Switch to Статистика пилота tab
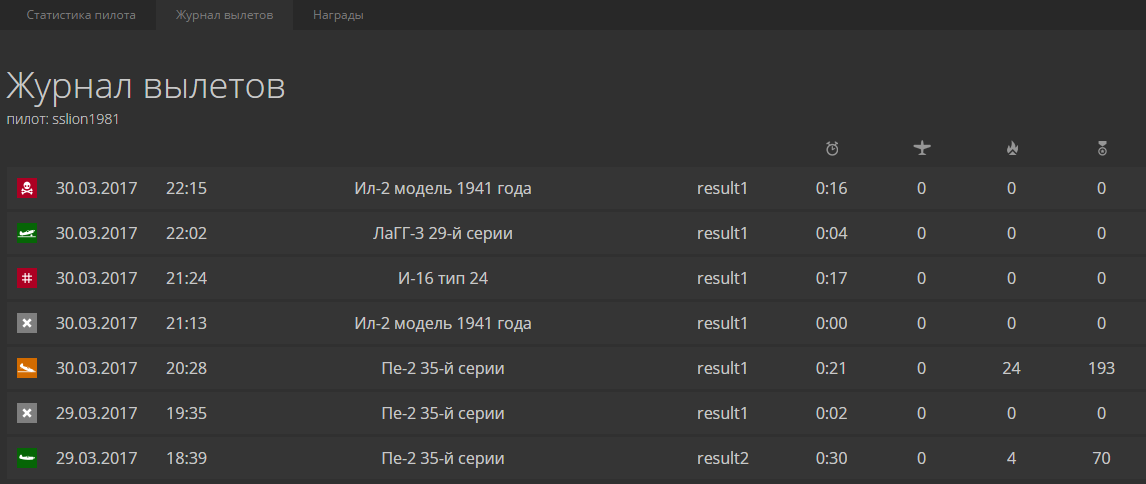The height and width of the screenshot is (484, 1146). (81, 15)
